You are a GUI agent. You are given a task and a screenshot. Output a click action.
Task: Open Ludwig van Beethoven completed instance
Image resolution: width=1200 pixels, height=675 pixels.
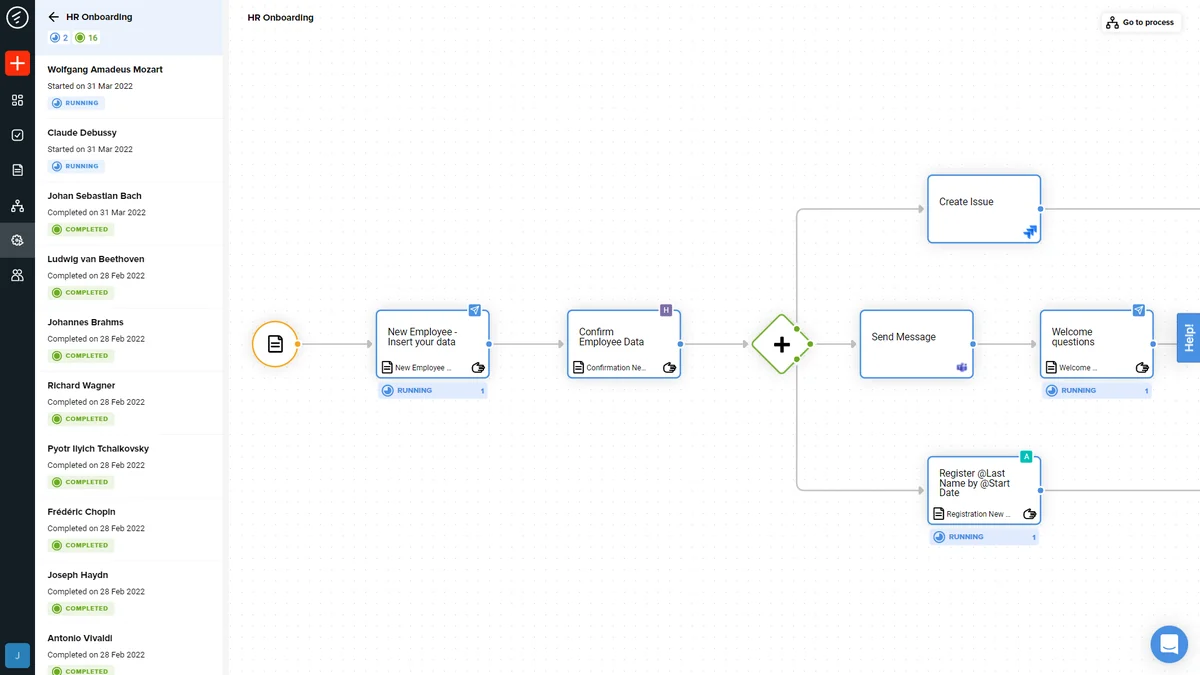pos(96,259)
